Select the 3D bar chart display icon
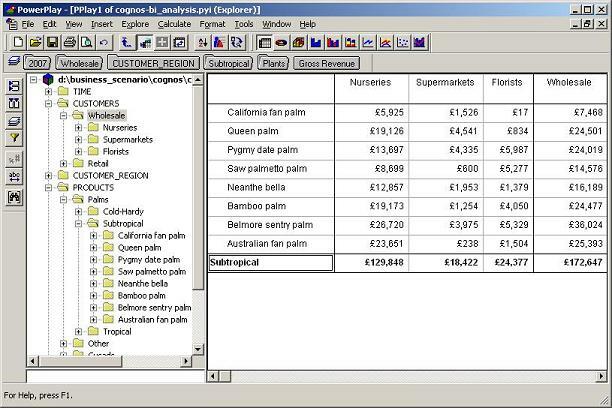The height and width of the screenshot is (408, 612). coord(299,42)
